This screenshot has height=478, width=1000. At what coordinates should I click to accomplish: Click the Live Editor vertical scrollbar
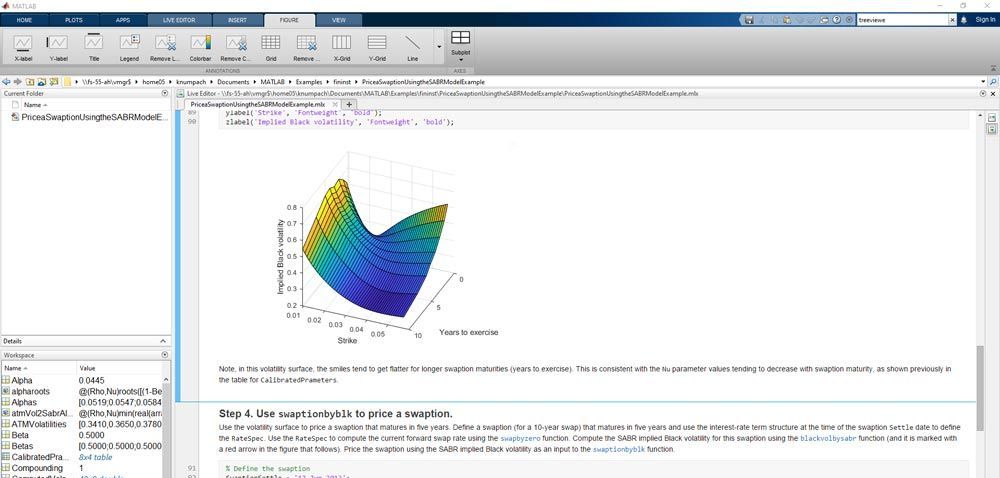(980, 390)
